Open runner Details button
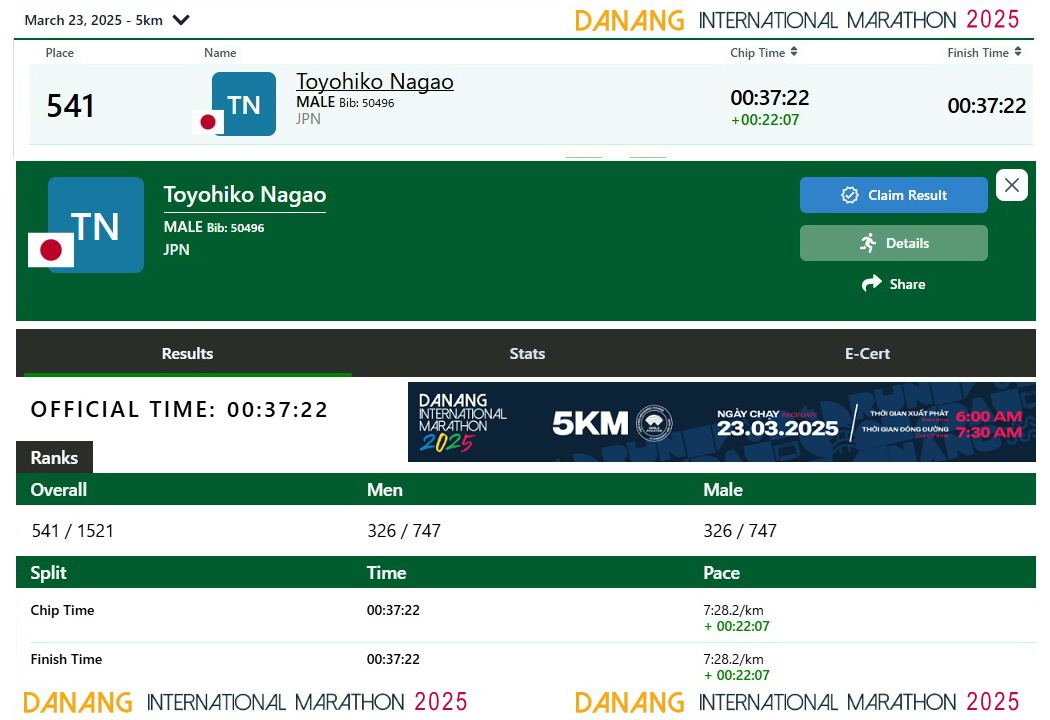Screen dimensions: 1050x720 point(893,243)
